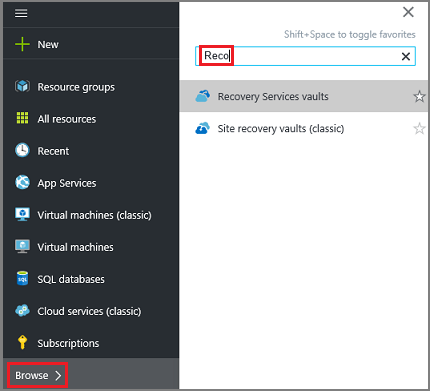
Task: Open Virtual machines (classic)
Action: tap(91, 215)
